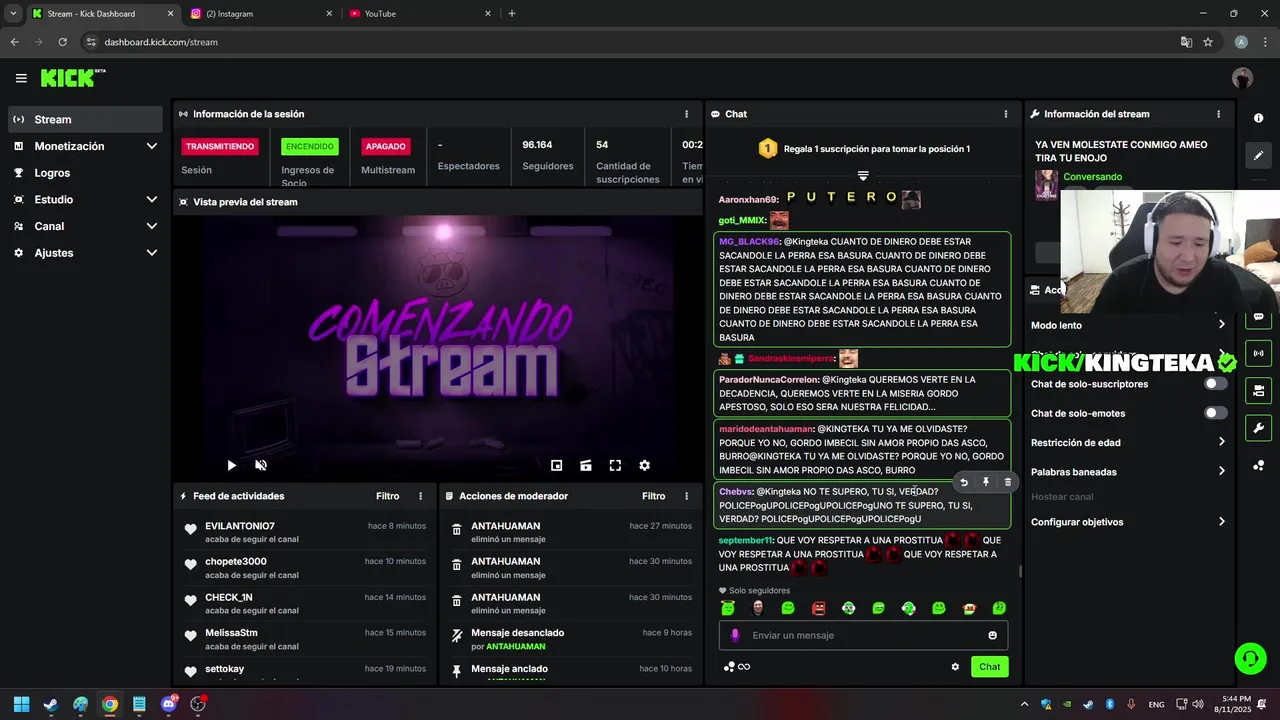Unmute the stream preview audio

pyautogui.click(x=261, y=465)
